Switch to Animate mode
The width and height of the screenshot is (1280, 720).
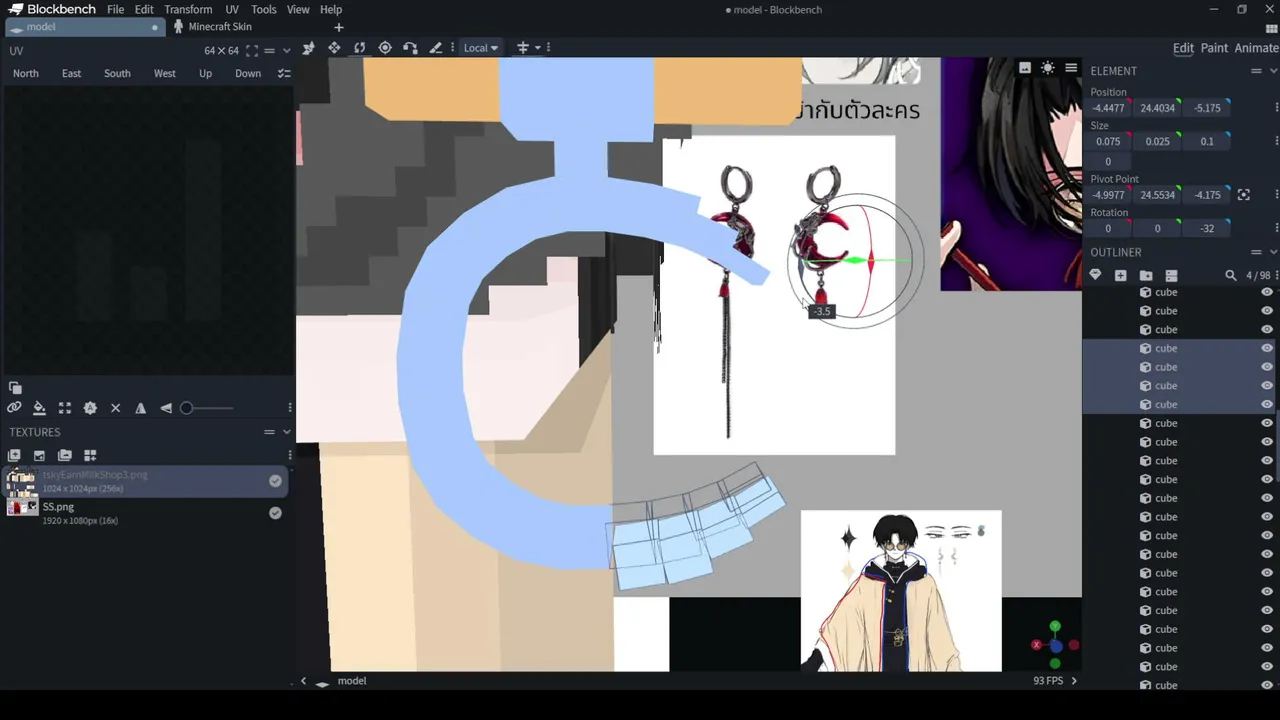click(1256, 48)
